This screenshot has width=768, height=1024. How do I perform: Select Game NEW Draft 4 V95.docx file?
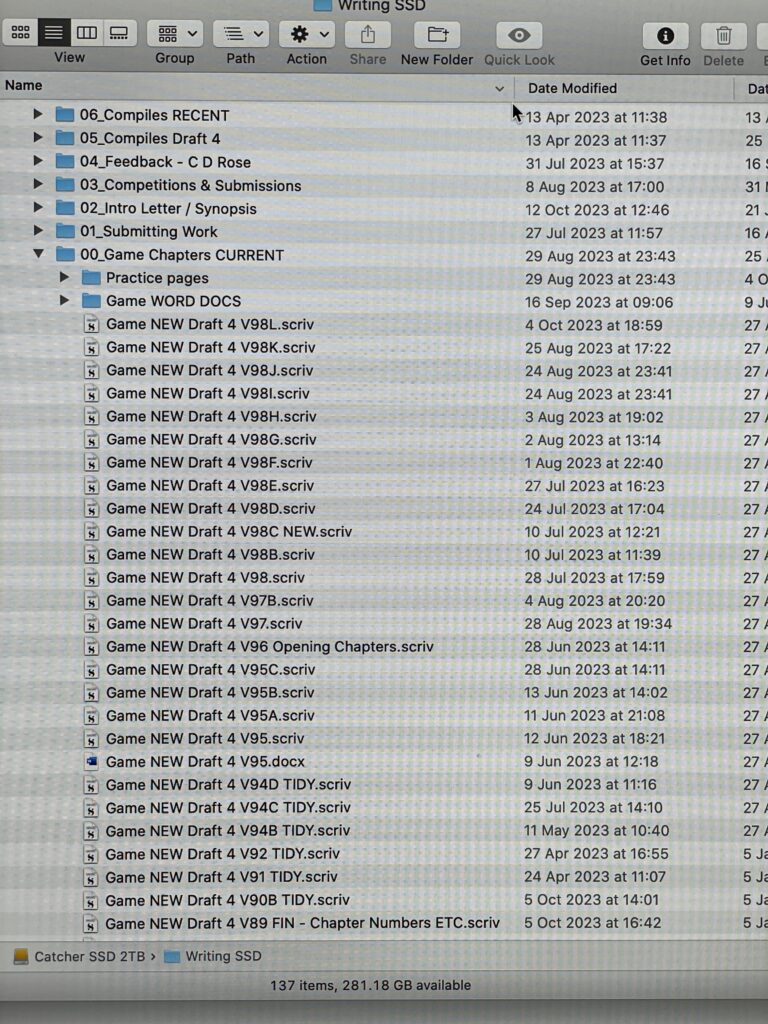point(206,762)
